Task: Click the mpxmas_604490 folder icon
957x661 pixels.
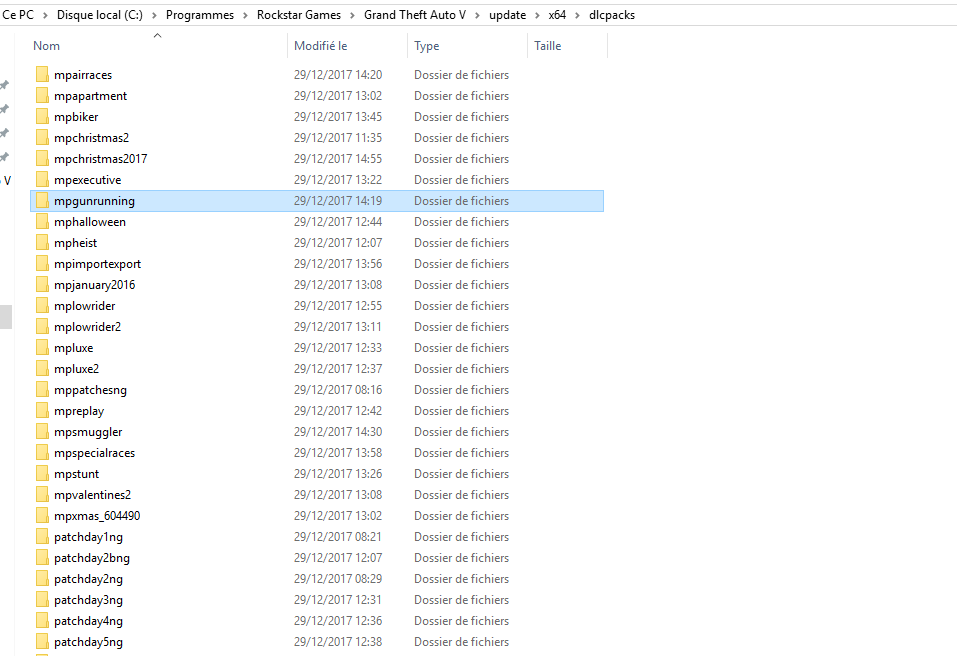Action: (42, 515)
